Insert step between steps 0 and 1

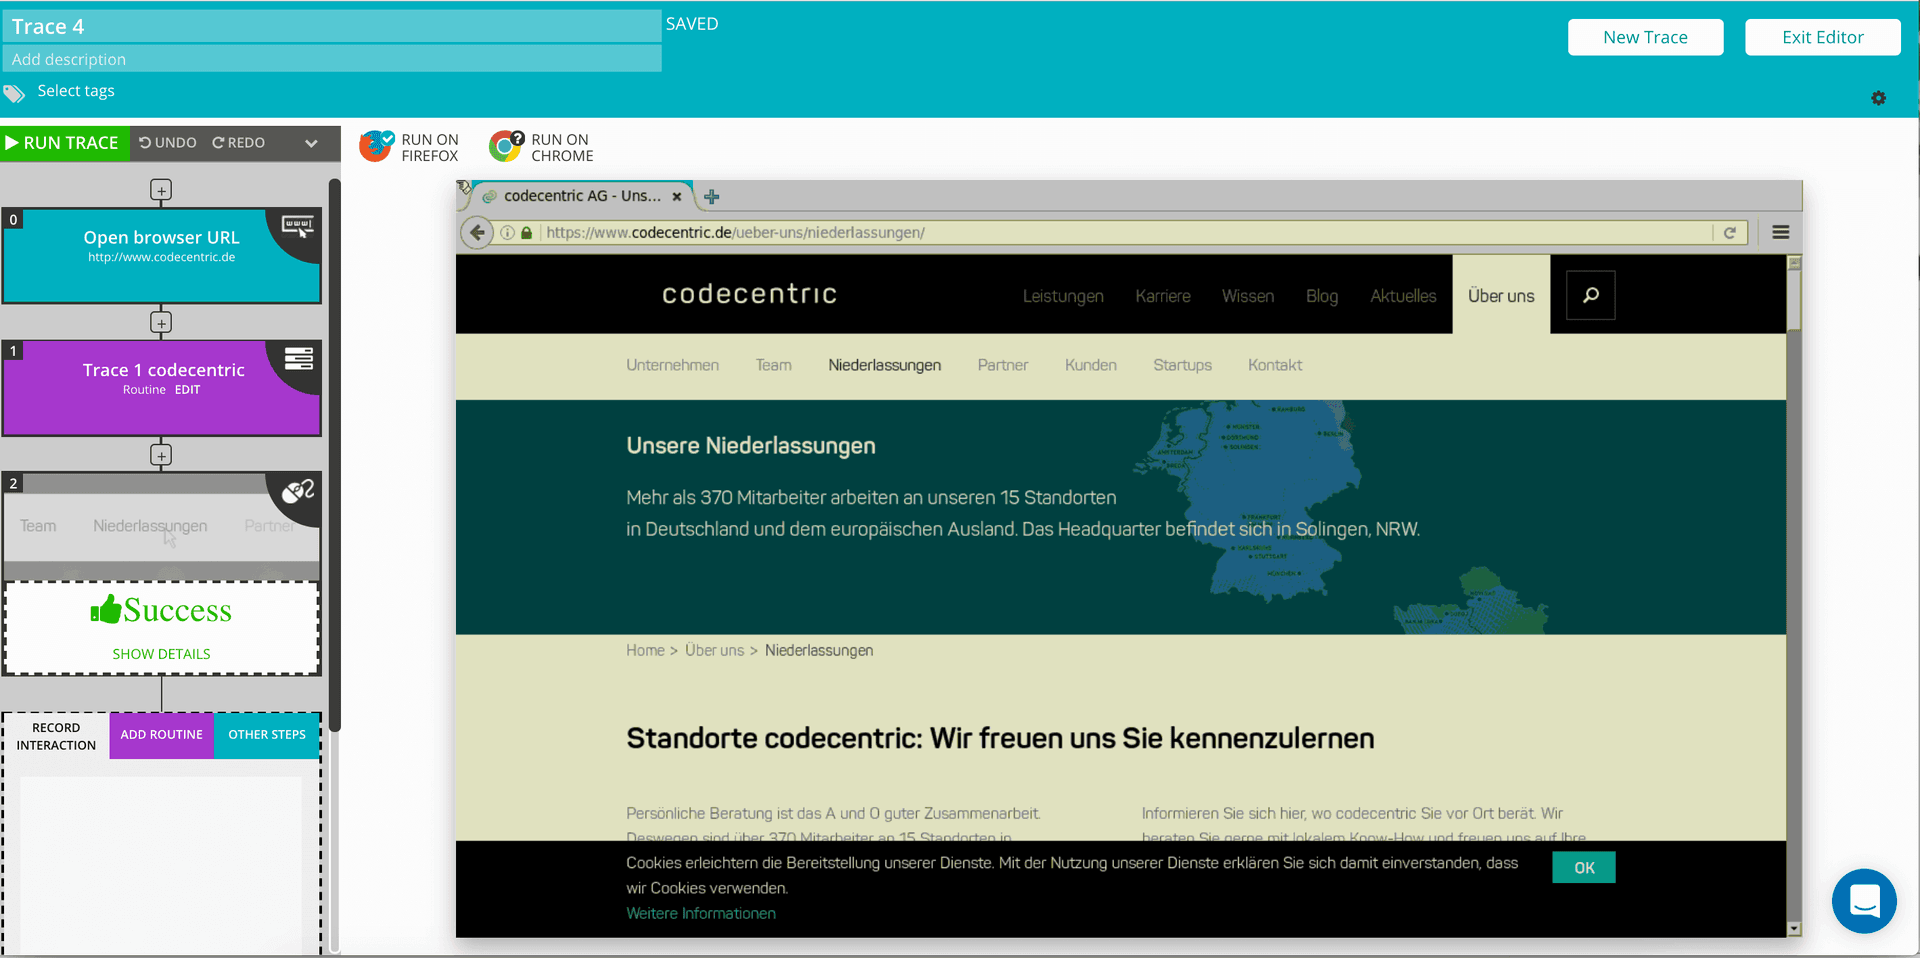coord(161,322)
